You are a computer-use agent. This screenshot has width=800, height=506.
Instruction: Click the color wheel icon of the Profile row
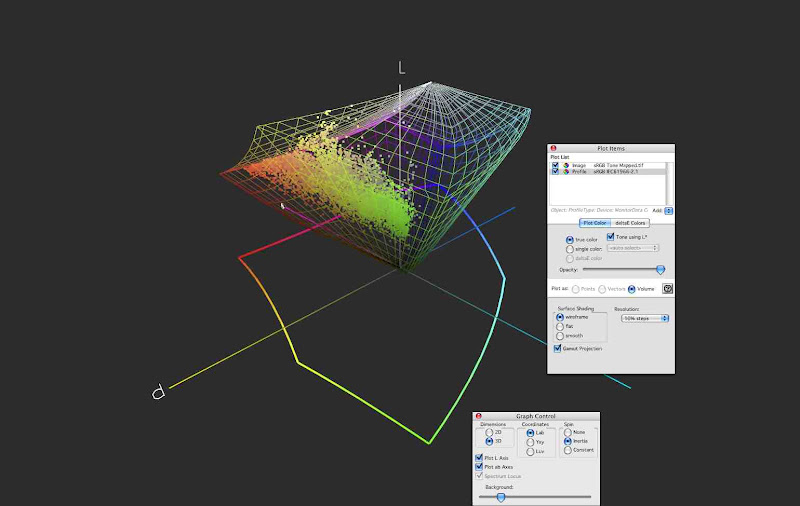click(x=566, y=172)
